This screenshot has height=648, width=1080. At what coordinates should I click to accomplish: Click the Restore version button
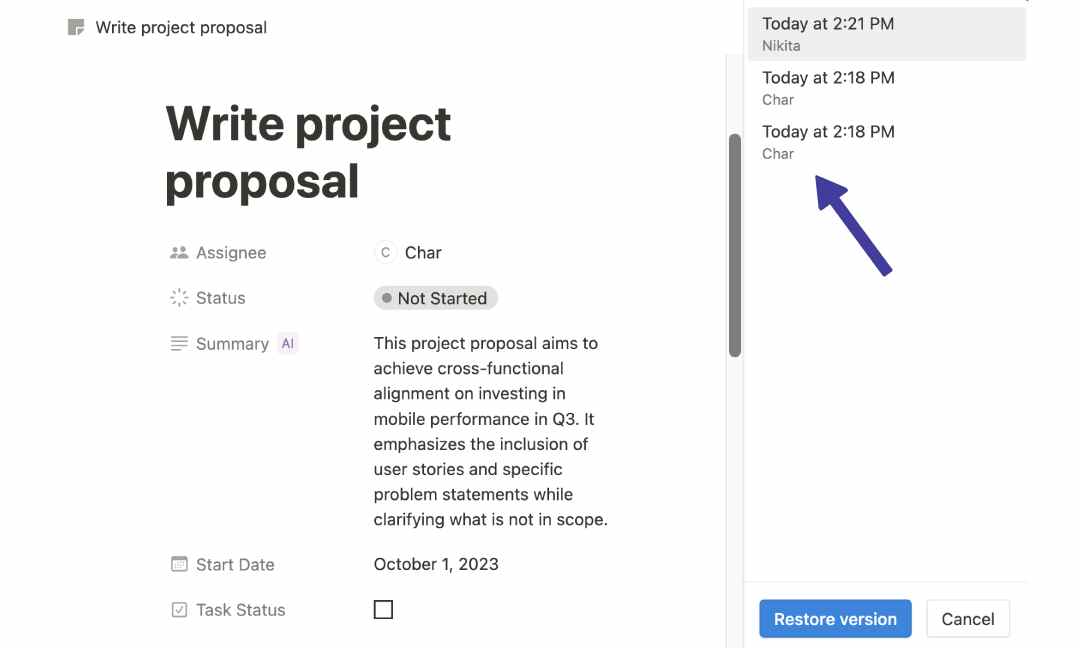835,618
